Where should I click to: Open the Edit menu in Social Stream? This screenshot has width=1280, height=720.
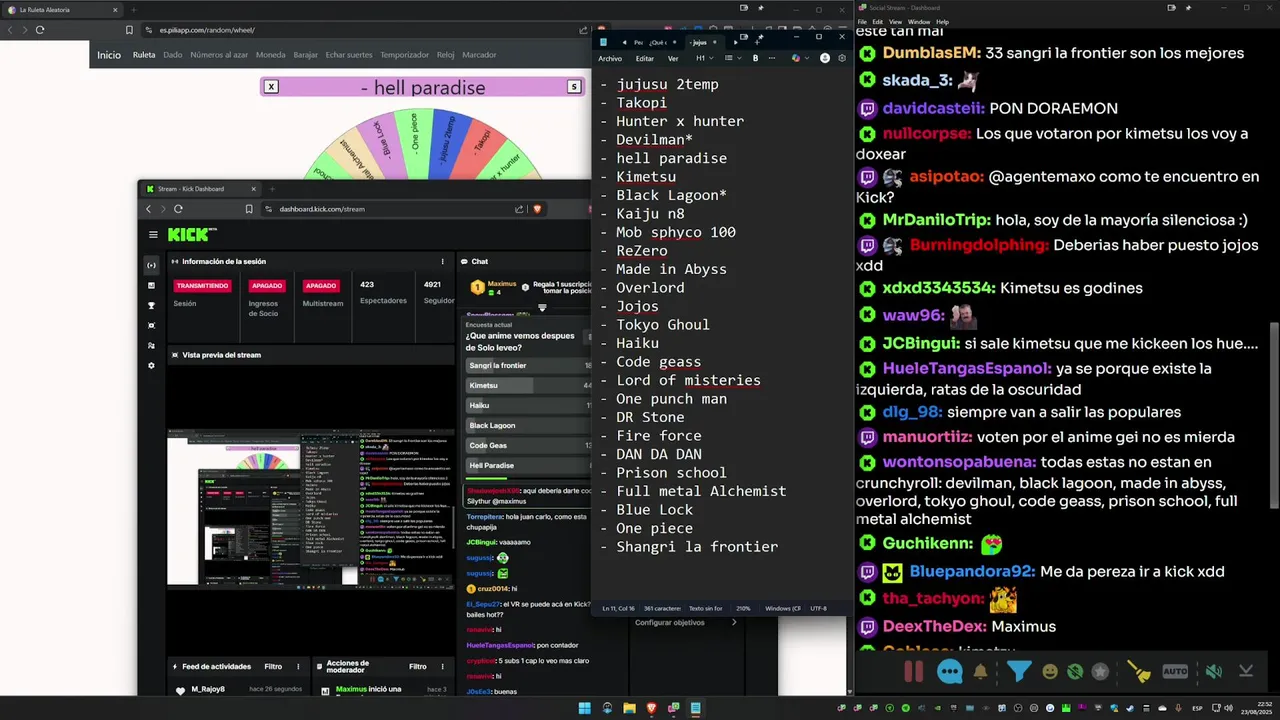coord(877,21)
